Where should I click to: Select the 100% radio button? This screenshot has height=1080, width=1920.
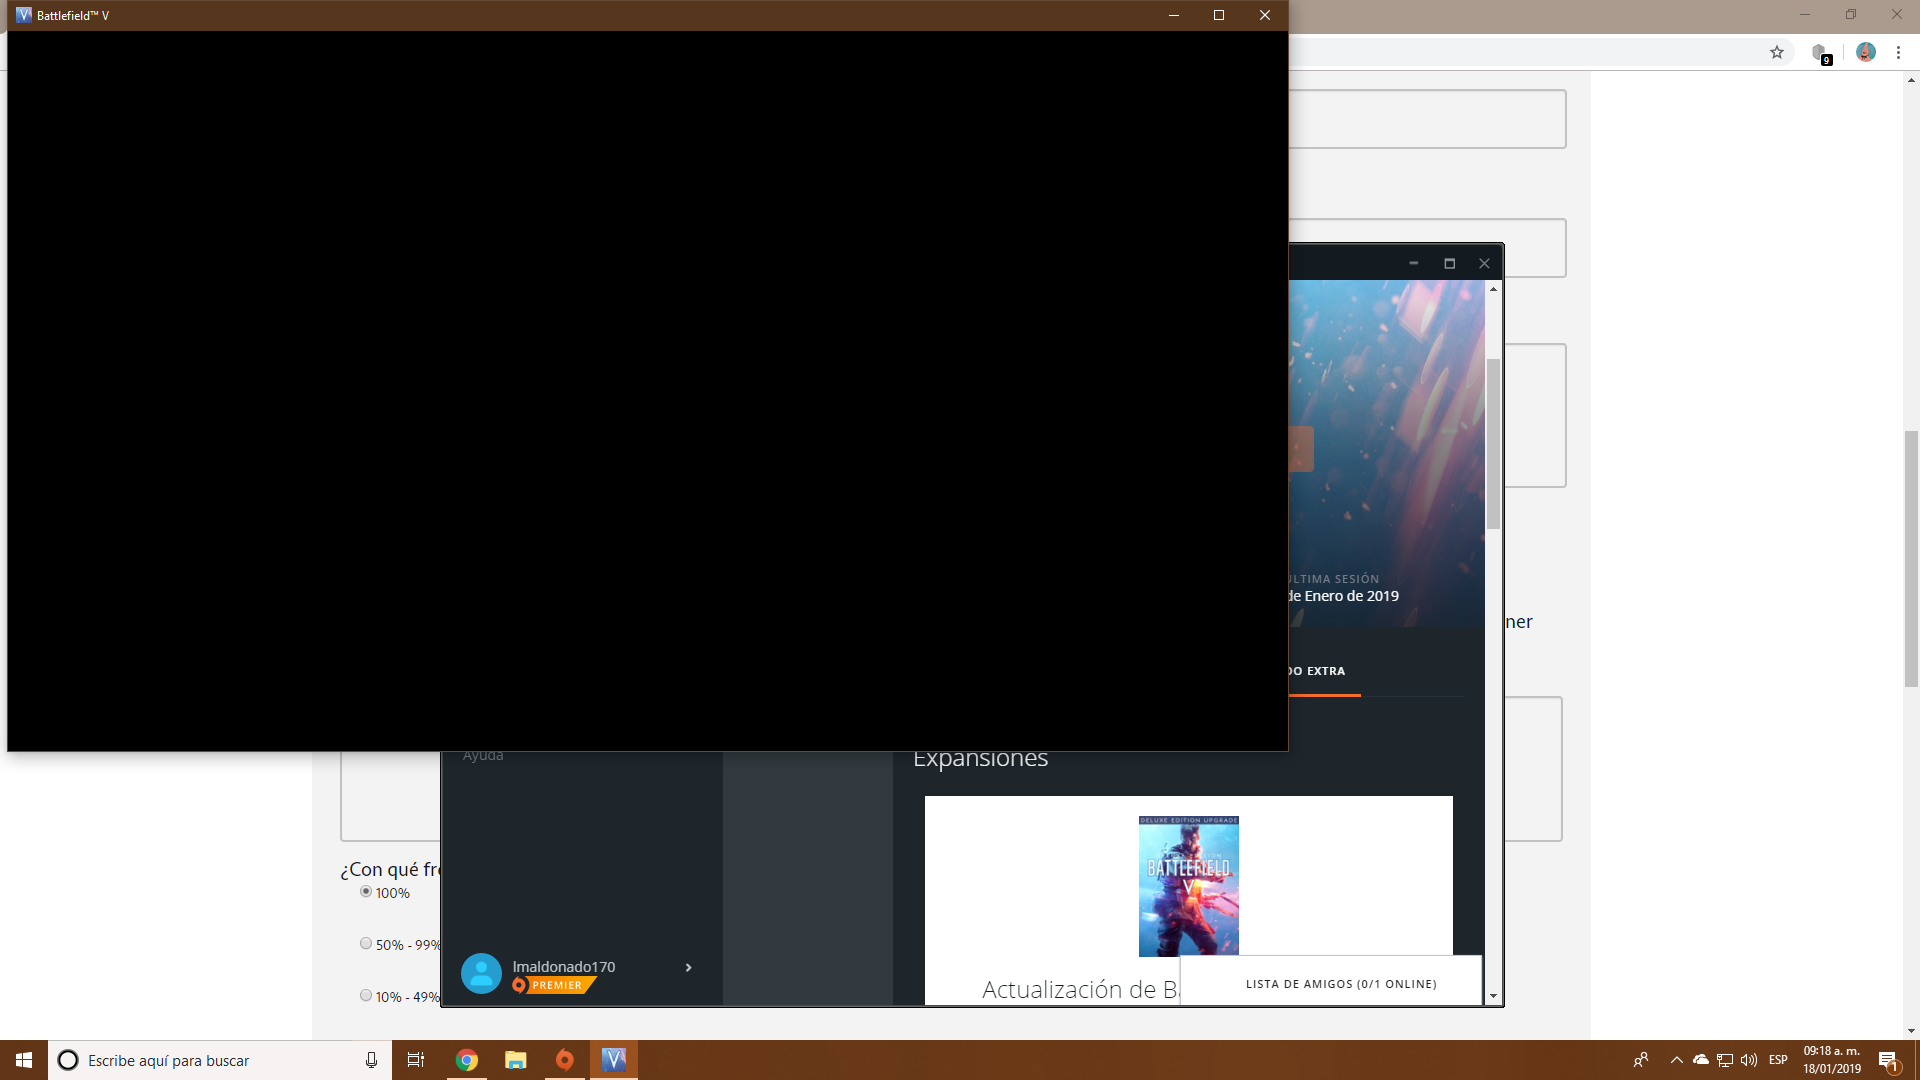click(366, 892)
